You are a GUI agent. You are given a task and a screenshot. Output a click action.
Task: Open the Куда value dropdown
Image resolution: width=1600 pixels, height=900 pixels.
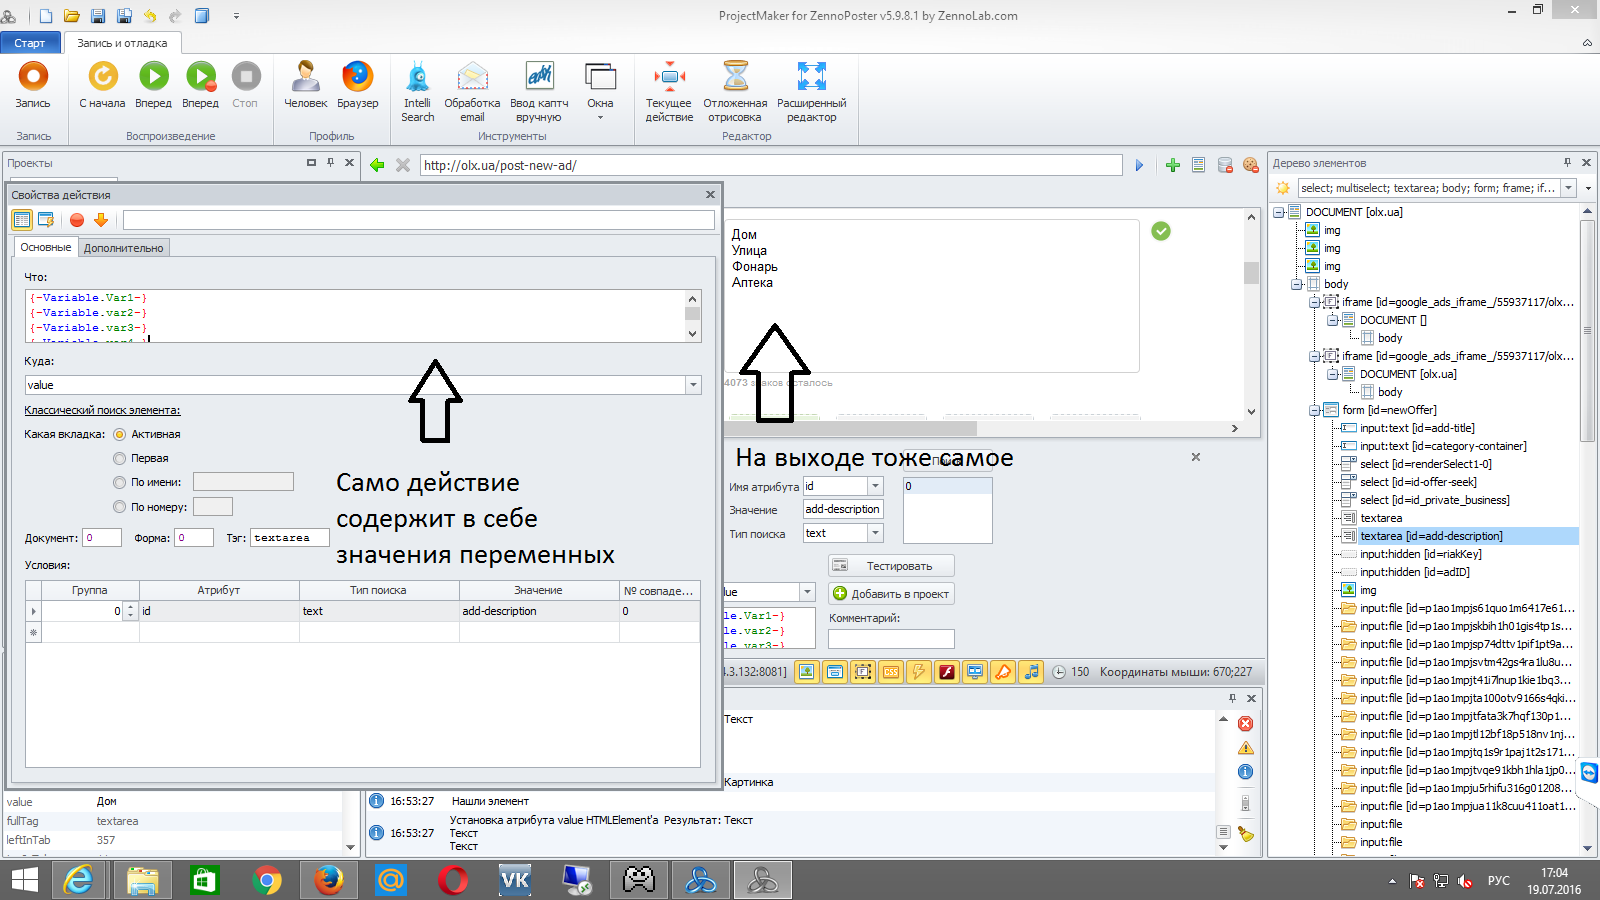click(x=693, y=385)
